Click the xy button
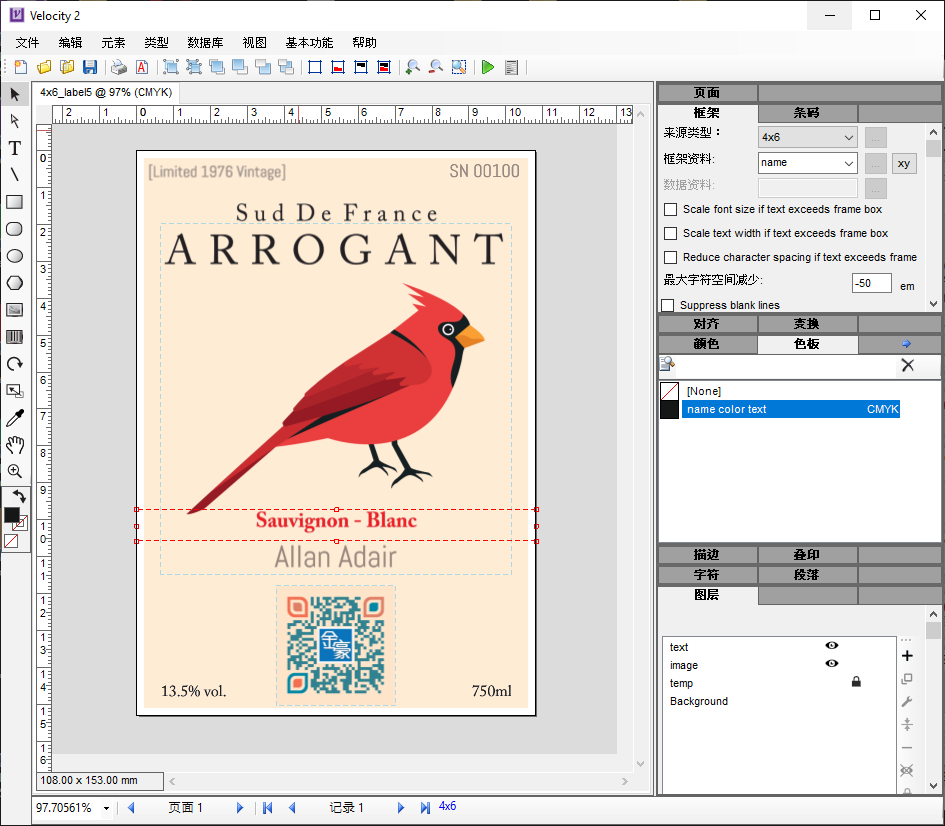This screenshot has width=945, height=826. 904,163
